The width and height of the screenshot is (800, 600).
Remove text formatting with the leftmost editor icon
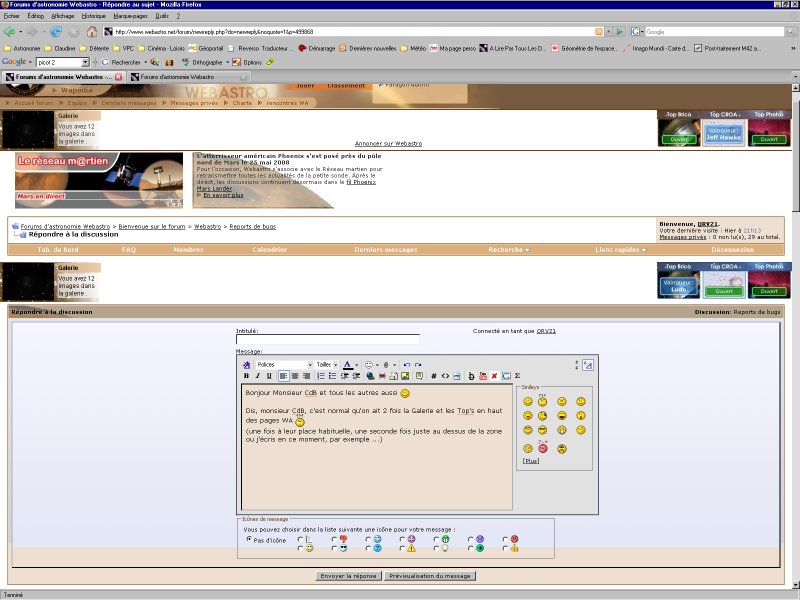246,365
